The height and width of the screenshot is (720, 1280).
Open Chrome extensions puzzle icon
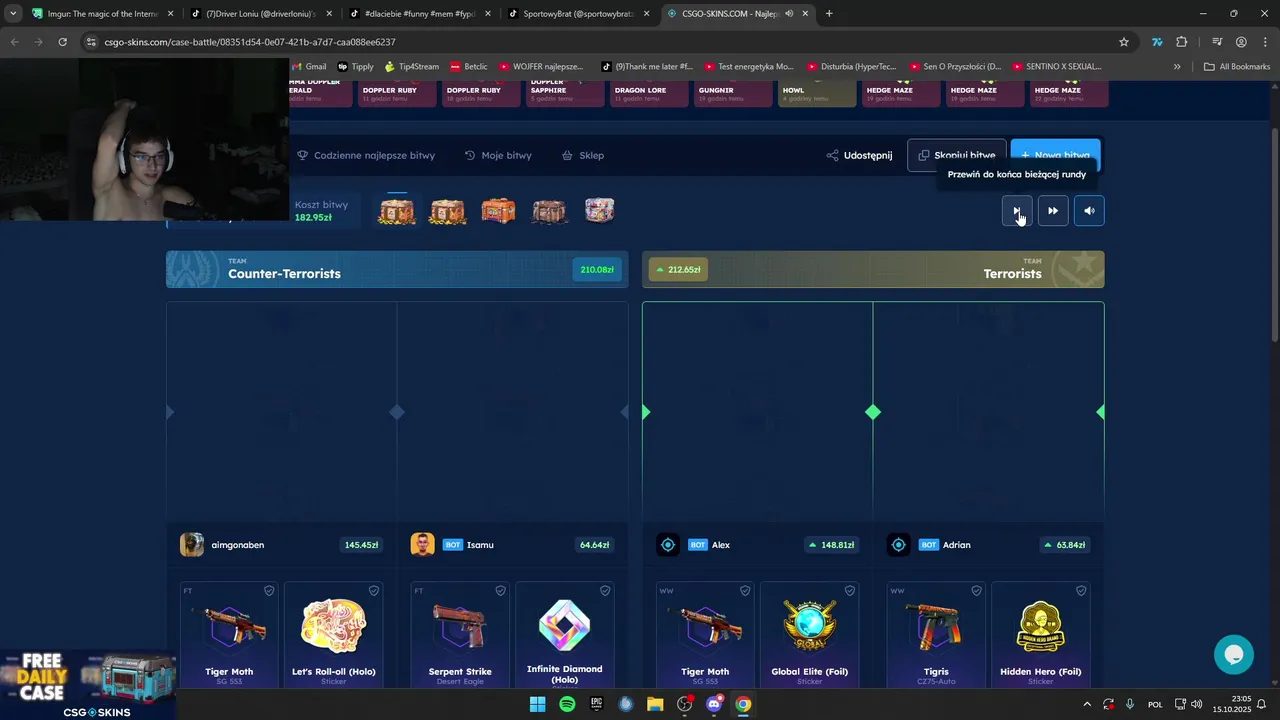tap(1182, 42)
